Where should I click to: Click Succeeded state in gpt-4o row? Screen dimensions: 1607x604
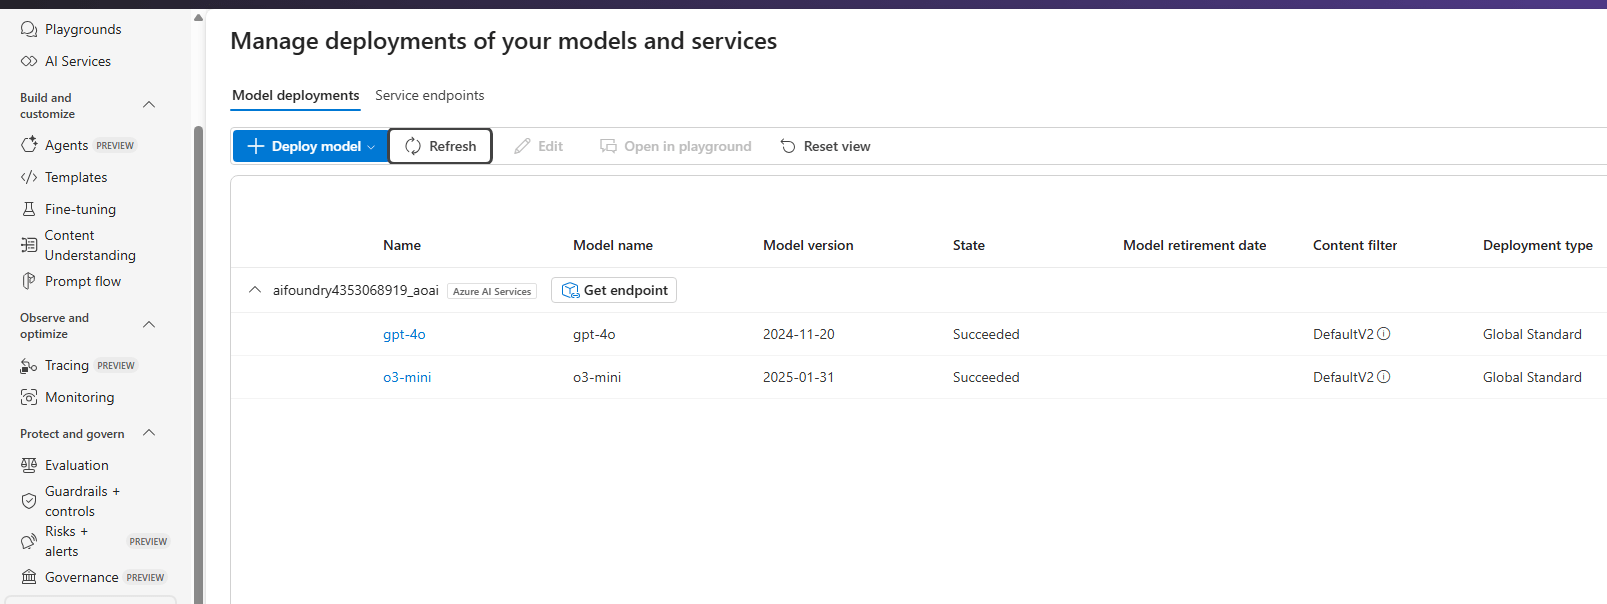click(x=986, y=334)
